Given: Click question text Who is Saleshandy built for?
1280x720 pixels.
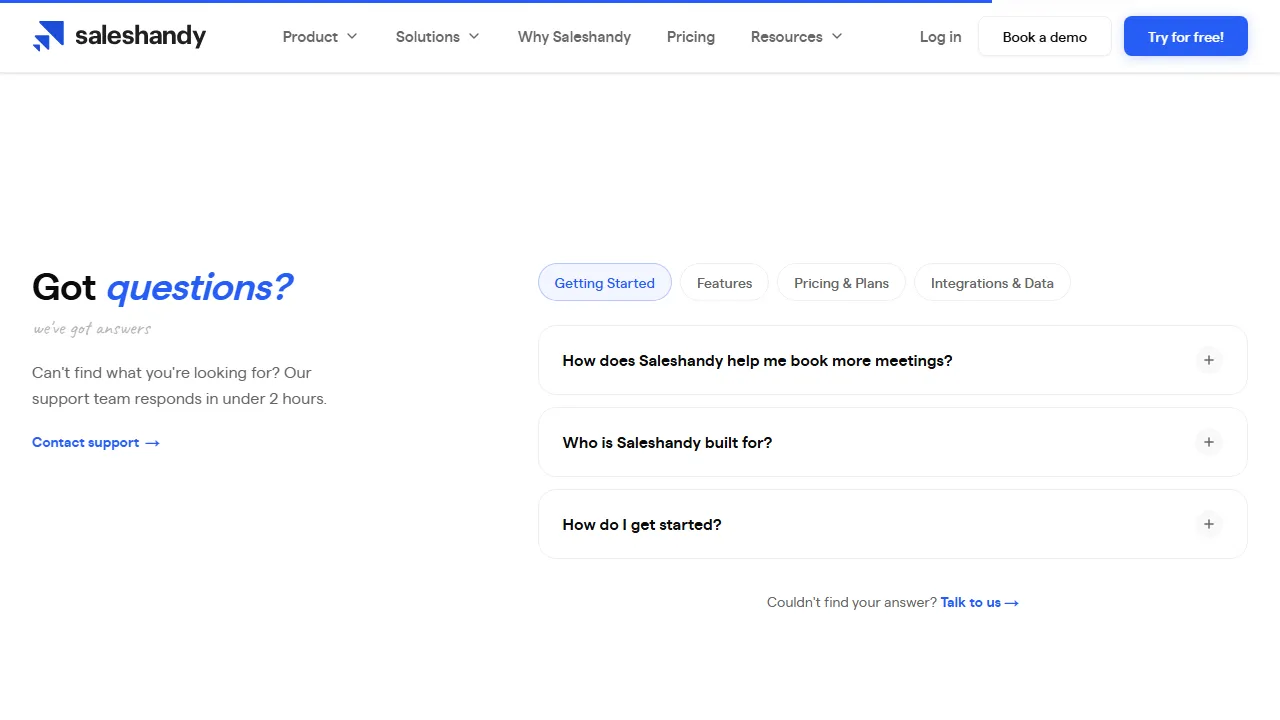Looking at the screenshot, I should coord(667,443).
